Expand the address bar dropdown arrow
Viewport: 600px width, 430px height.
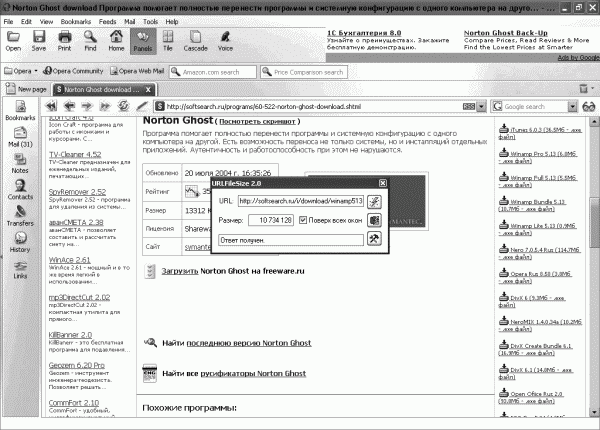point(481,107)
